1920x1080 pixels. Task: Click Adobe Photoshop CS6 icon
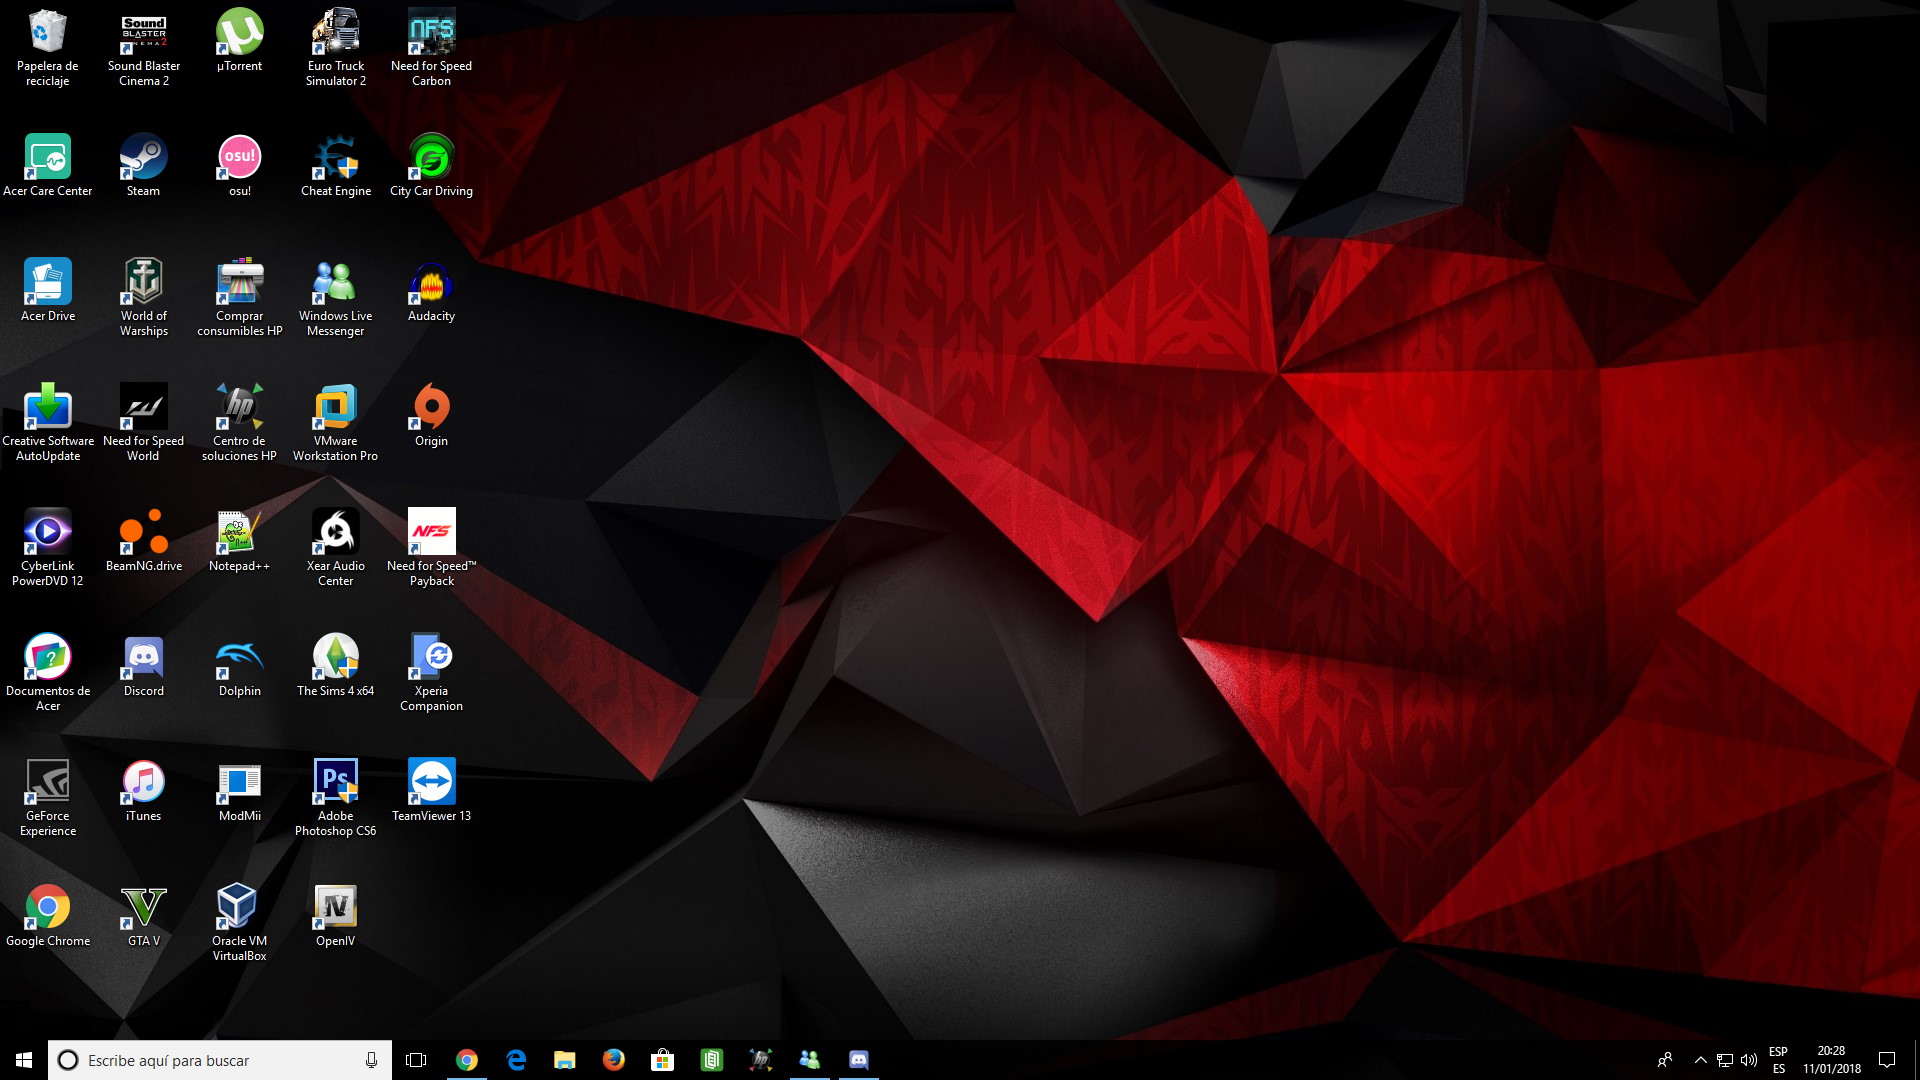tap(336, 797)
